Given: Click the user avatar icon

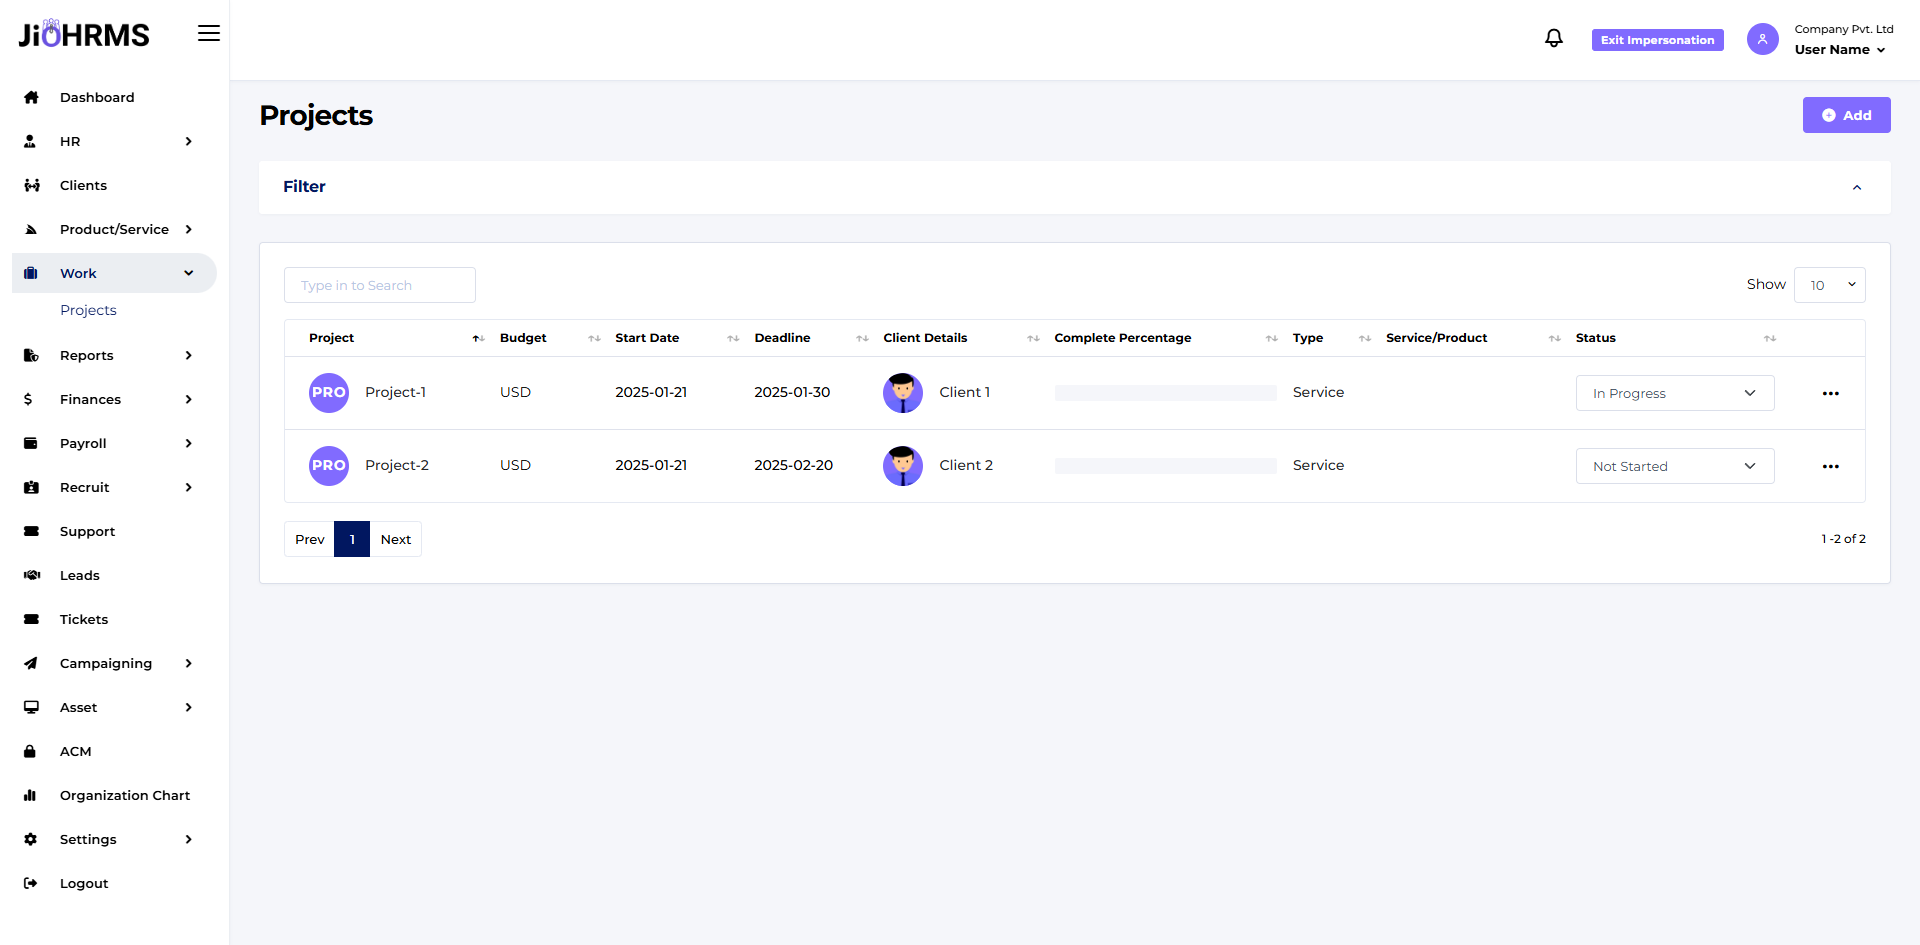Looking at the screenshot, I should pos(1762,39).
